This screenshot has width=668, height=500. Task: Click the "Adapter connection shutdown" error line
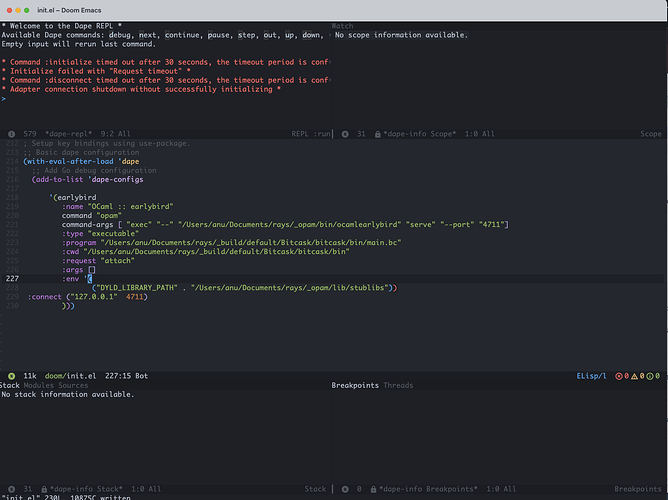[x=141, y=89]
